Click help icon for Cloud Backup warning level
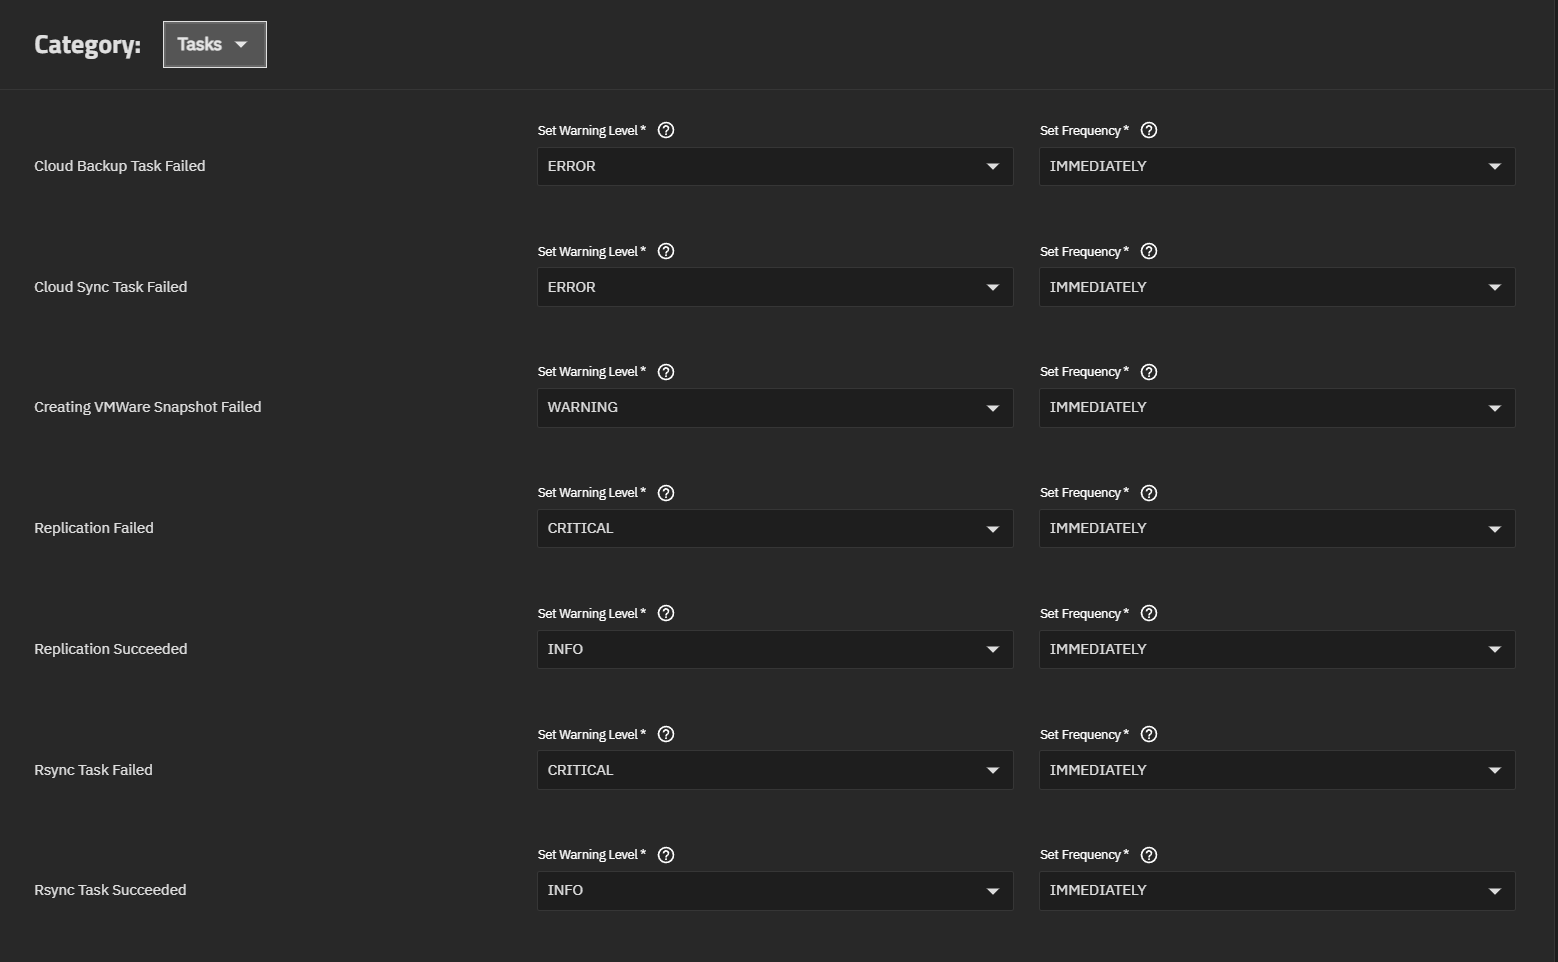The width and height of the screenshot is (1558, 962). 666,130
